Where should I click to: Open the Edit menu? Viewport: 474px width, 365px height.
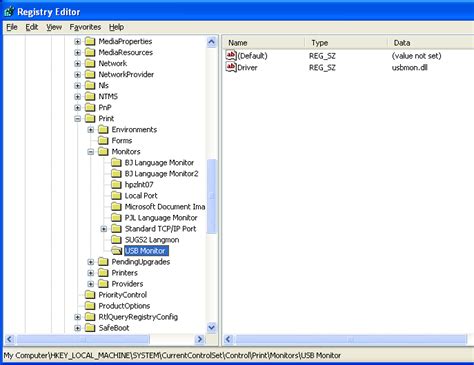(x=32, y=27)
